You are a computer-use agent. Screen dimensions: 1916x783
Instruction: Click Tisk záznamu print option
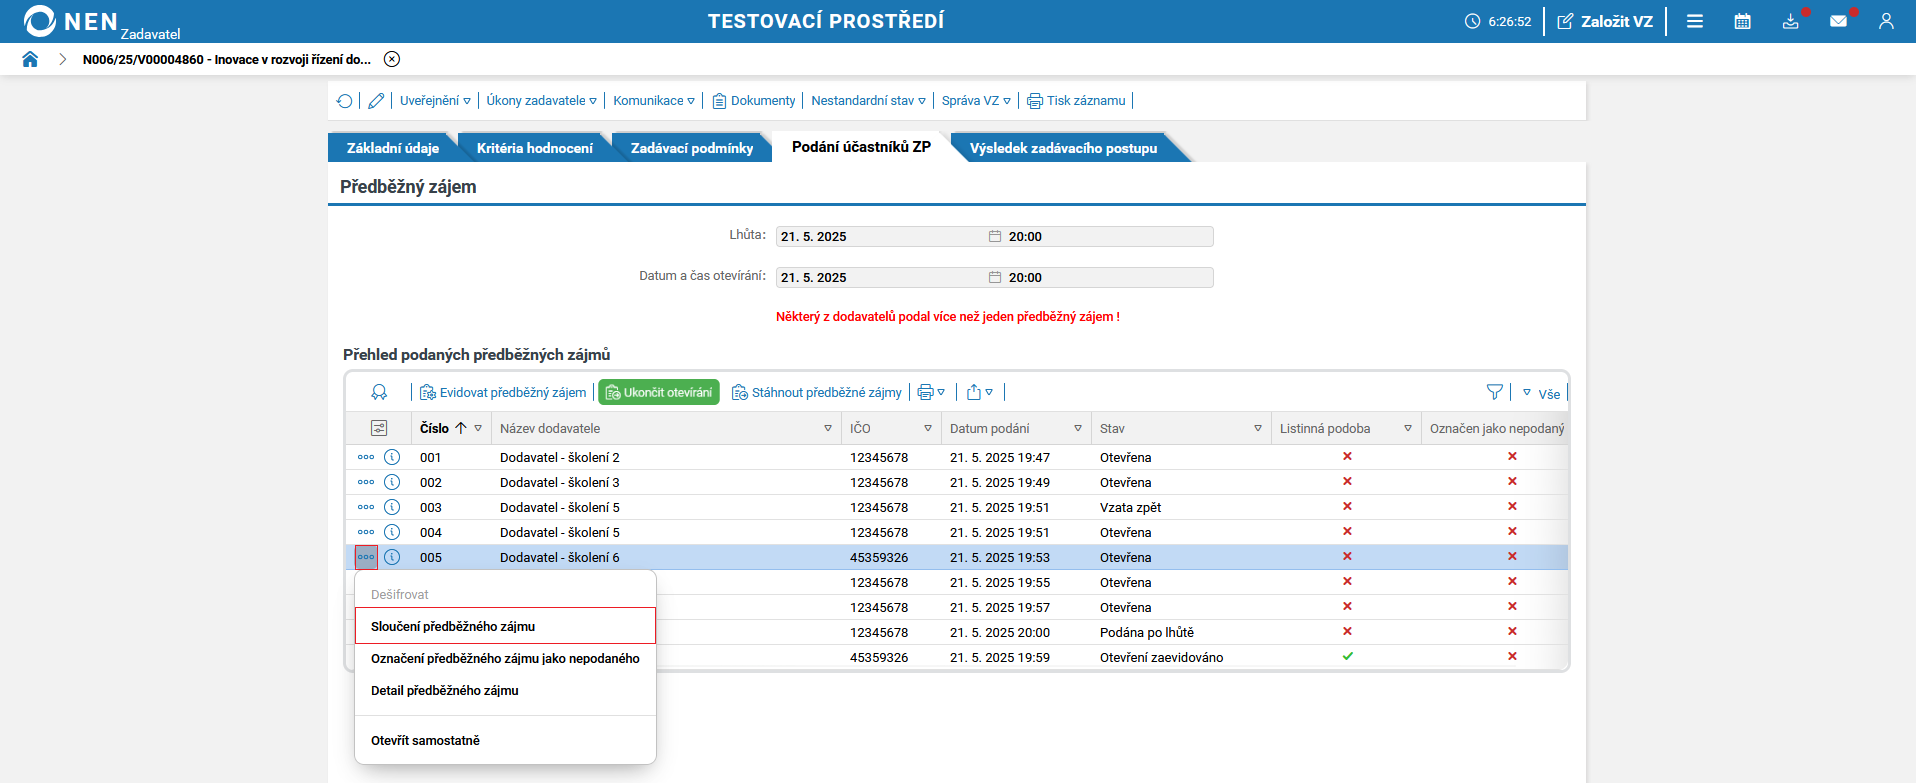(1076, 101)
